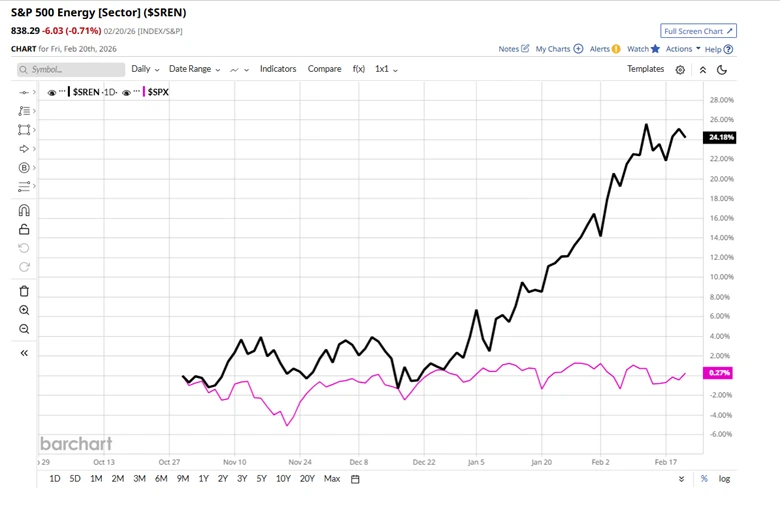This screenshot has width=780, height=511.
Task: Open the Help link
Action: [719, 49]
